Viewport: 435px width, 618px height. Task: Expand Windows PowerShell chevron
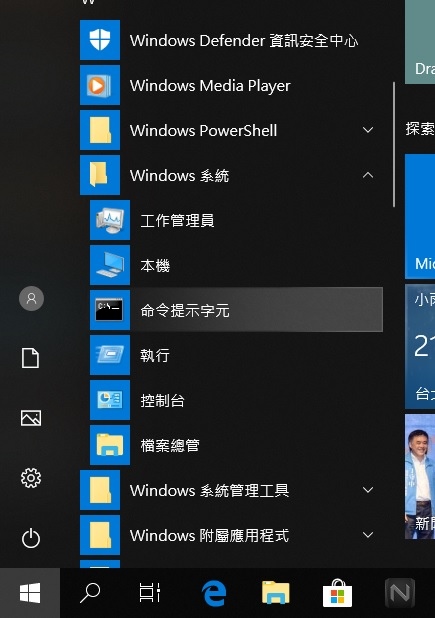coord(368,130)
